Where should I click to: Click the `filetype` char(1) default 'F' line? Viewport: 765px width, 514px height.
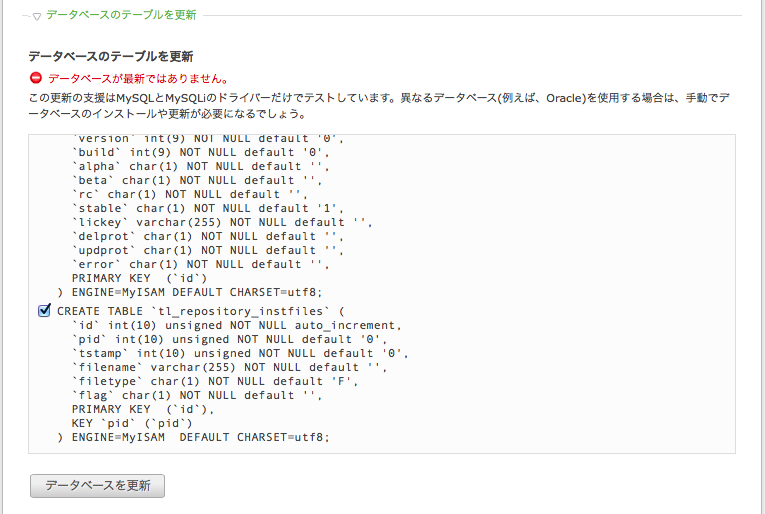(215, 381)
